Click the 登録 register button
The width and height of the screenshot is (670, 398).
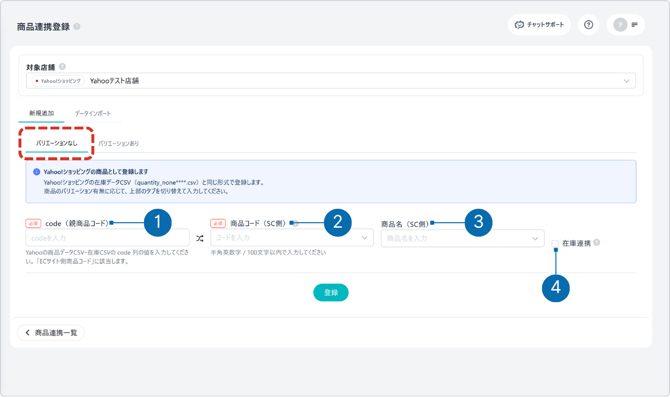coord(331,292)
